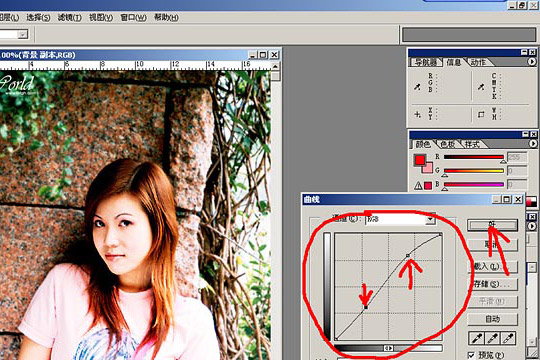This screenshot has height=360, width=540.
Task: Open the 窗口(W) menu
Action: (133, 18)
